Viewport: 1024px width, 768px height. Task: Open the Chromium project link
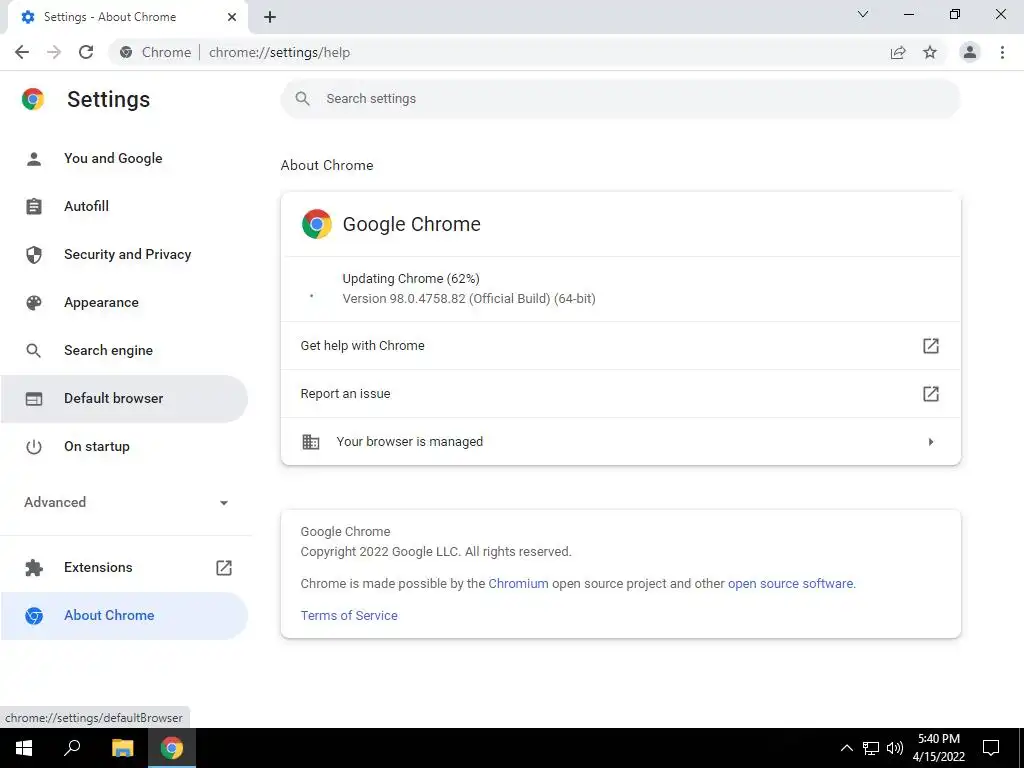519,583
